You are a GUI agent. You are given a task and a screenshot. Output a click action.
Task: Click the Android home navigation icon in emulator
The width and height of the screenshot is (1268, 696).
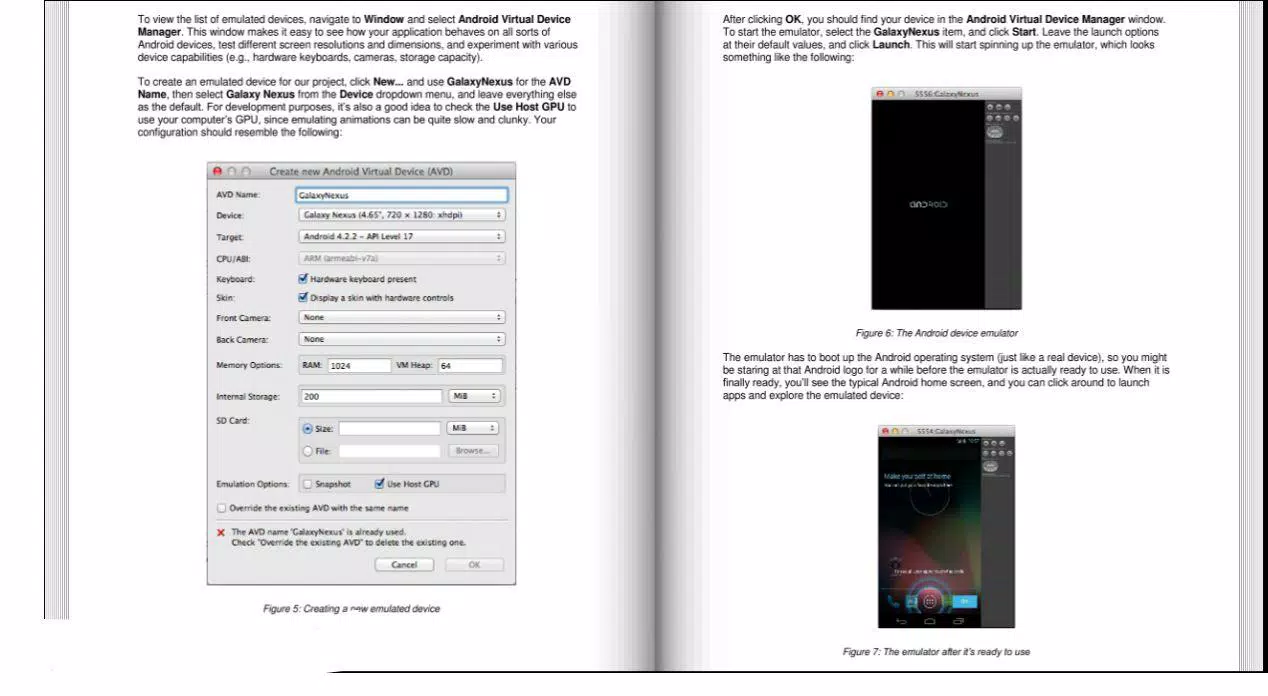tap(929, 621)
